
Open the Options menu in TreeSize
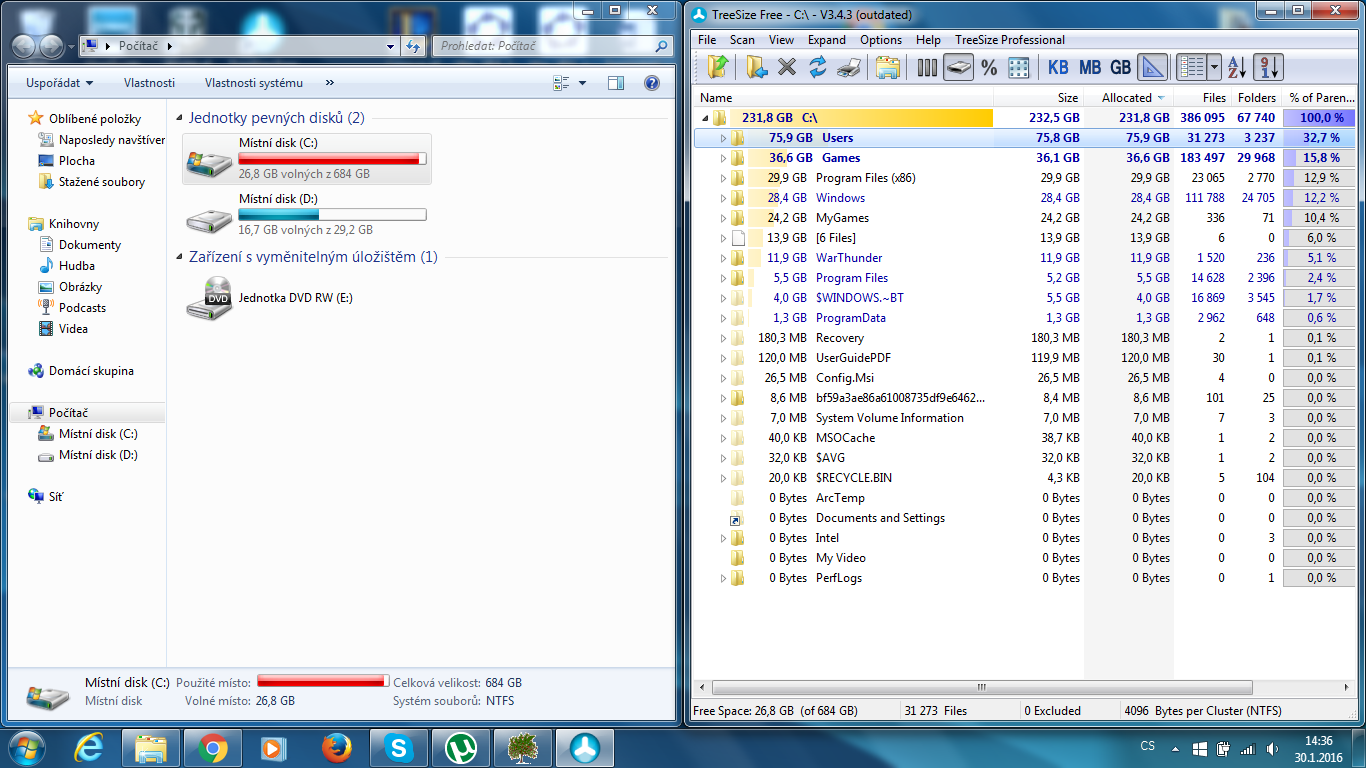881,40
